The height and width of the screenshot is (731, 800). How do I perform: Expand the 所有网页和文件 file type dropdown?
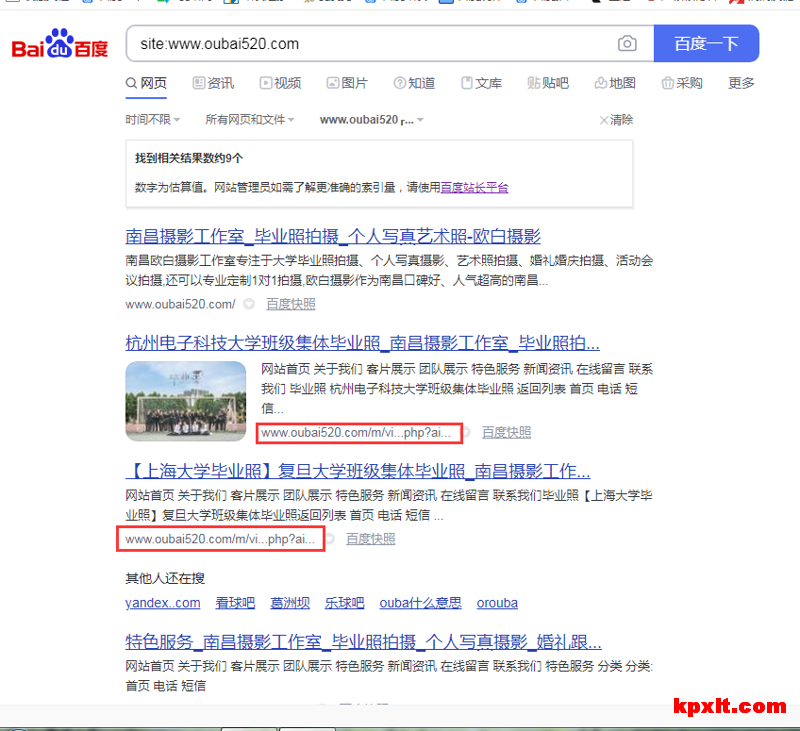[x=249, y=120]
